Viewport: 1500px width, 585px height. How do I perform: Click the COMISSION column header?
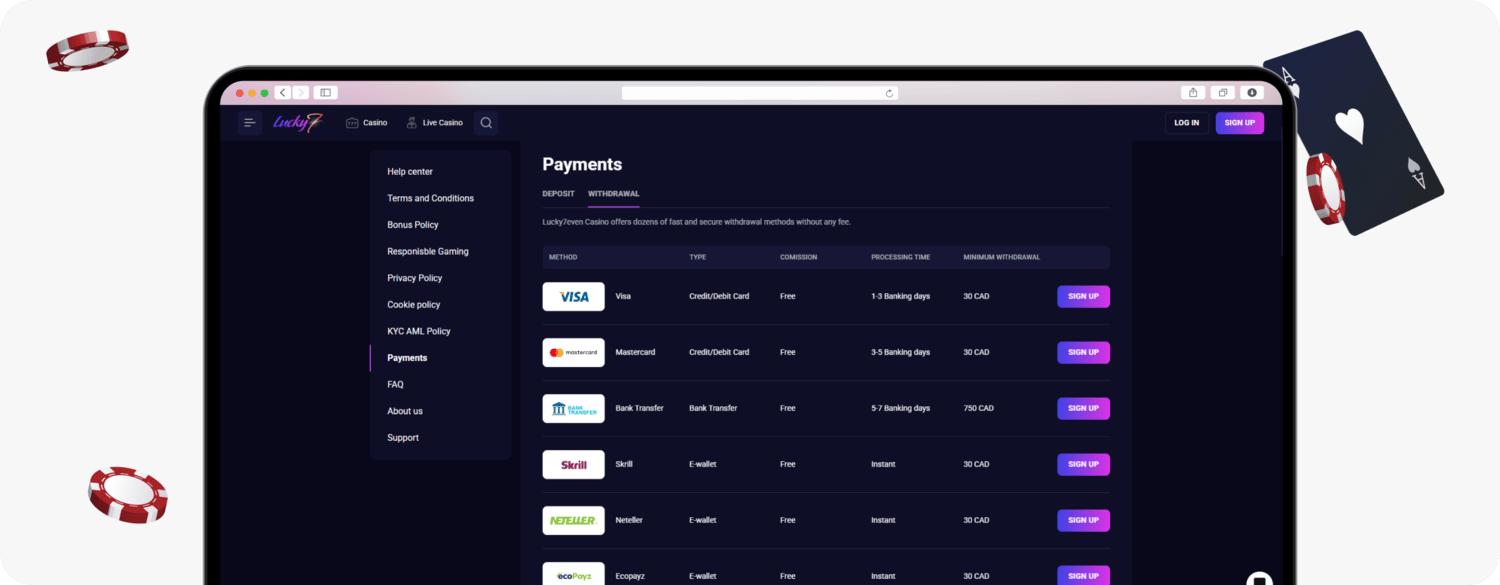[x=798, y=257]
